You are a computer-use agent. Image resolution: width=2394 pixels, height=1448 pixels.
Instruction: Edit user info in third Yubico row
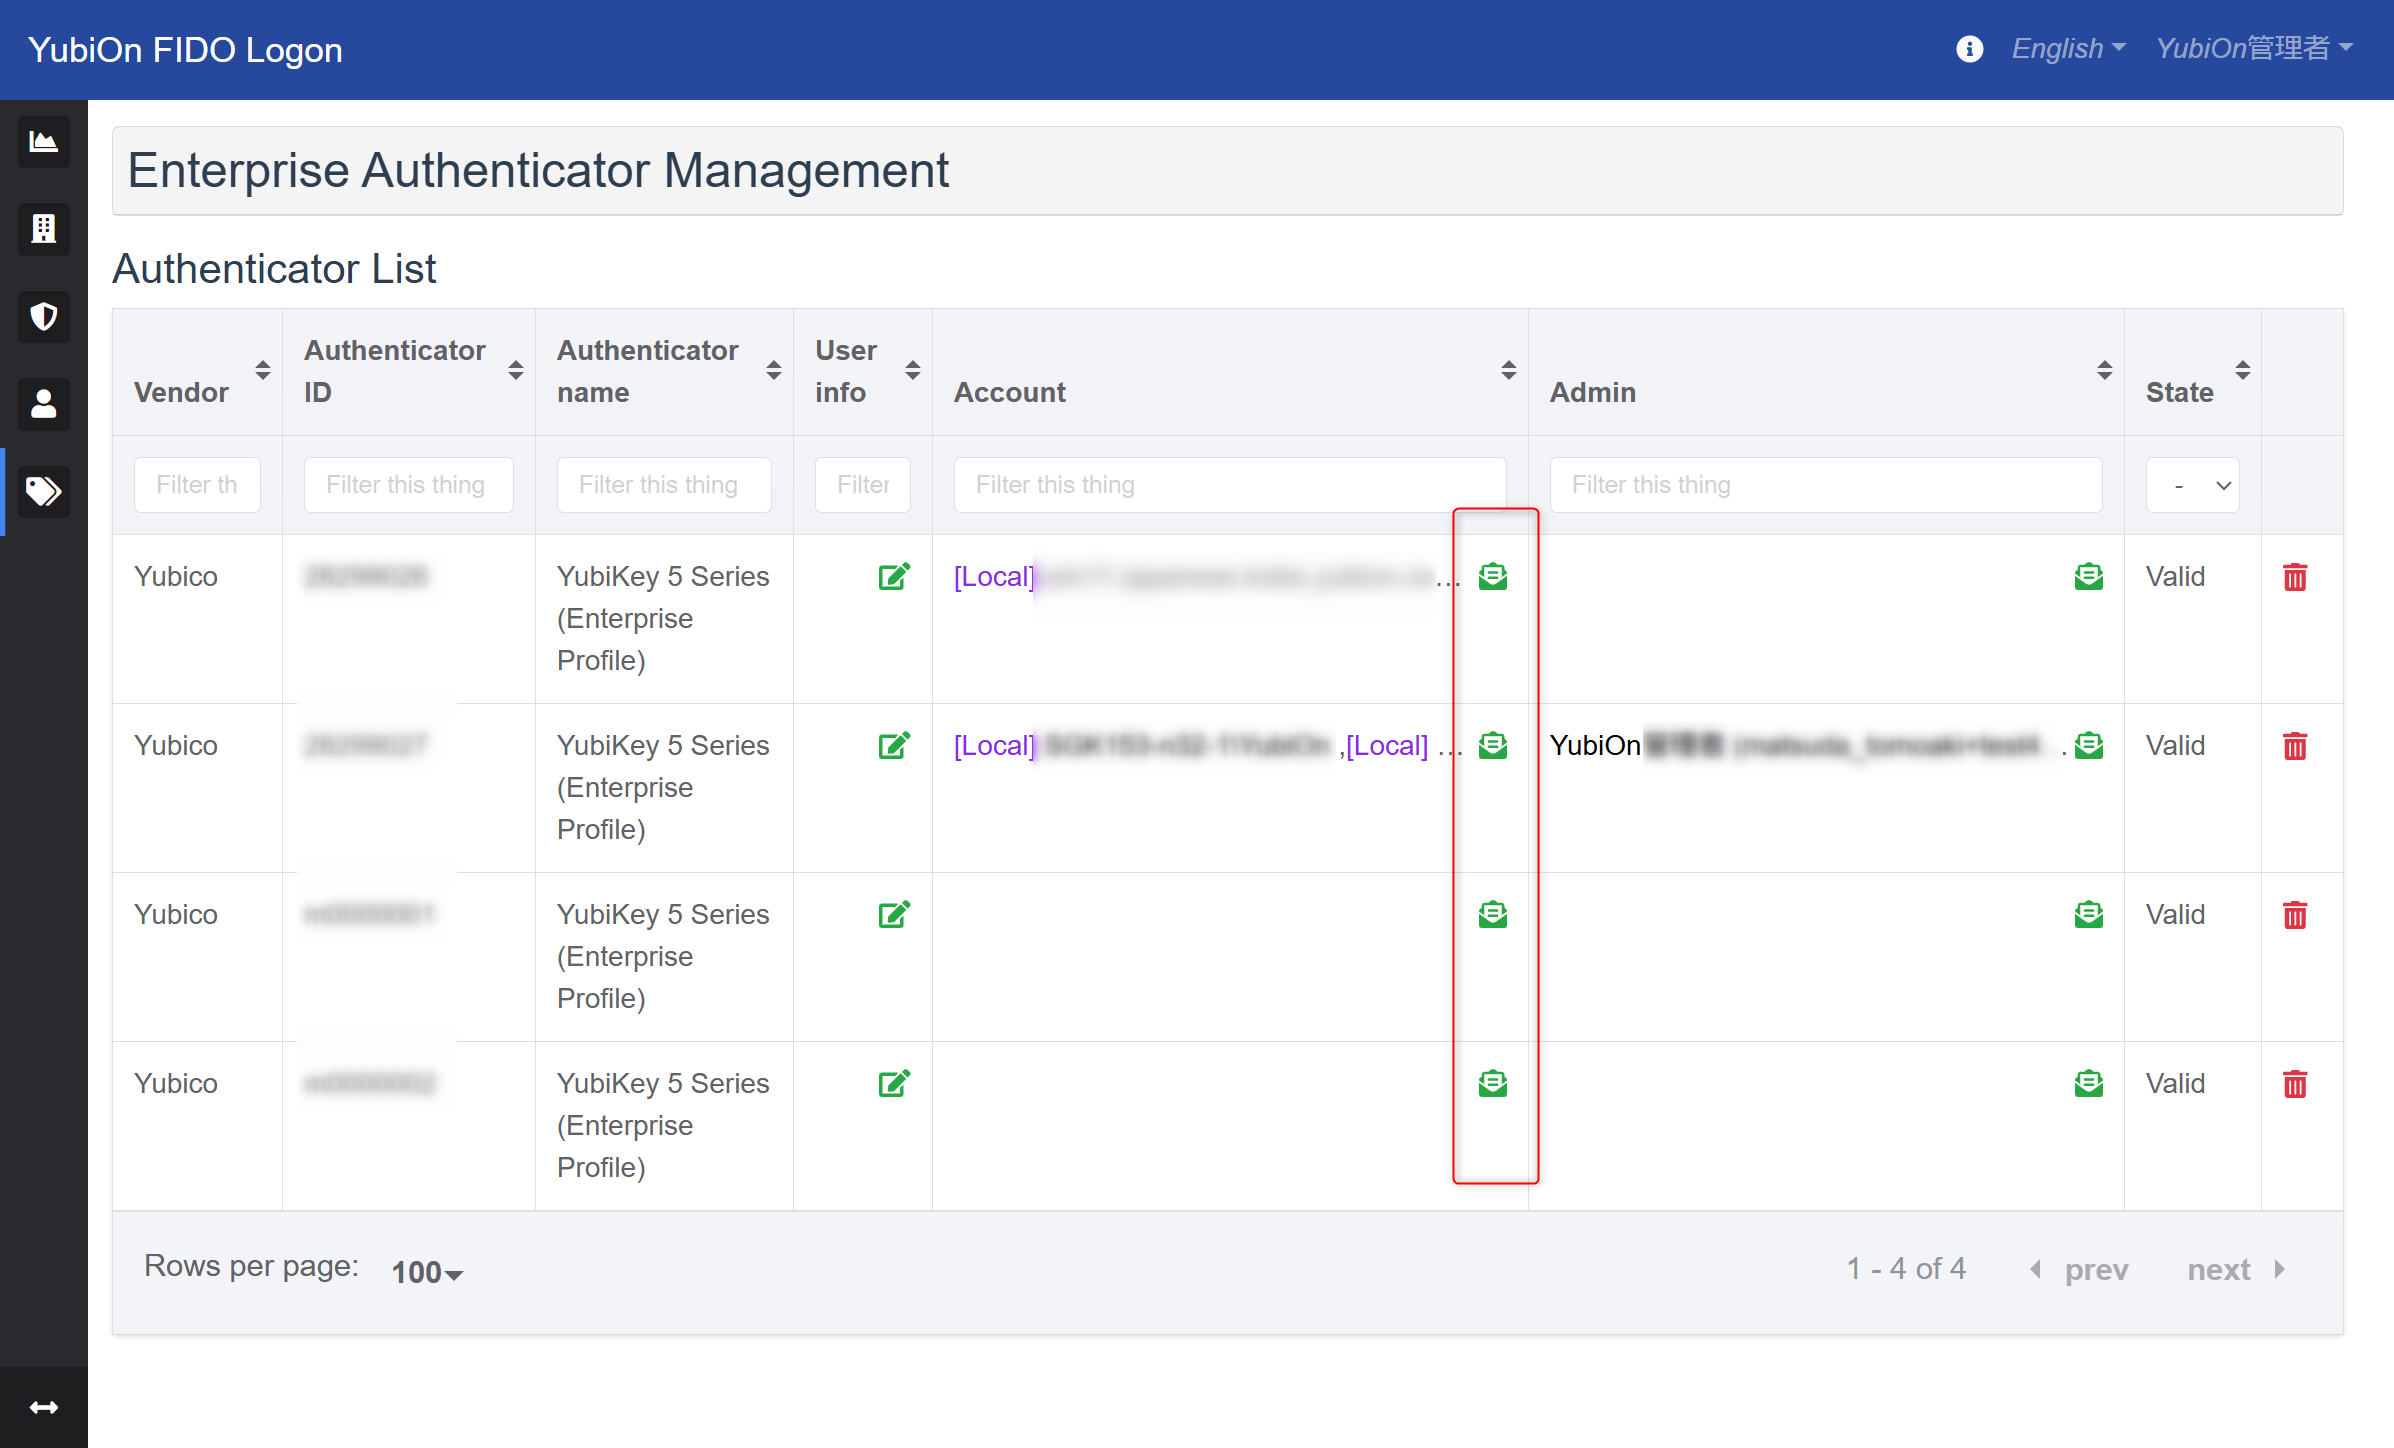point(894,914)
